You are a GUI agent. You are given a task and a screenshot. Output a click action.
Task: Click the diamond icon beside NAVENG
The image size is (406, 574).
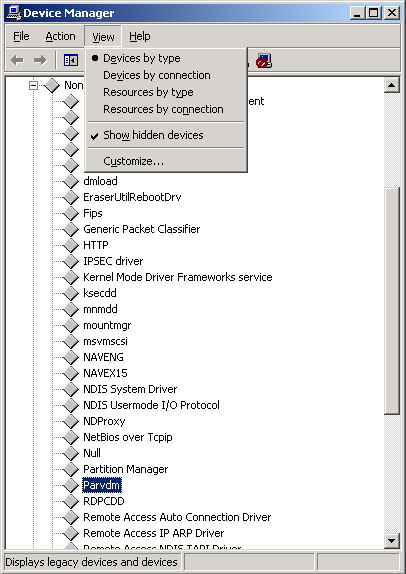[71, 357]
